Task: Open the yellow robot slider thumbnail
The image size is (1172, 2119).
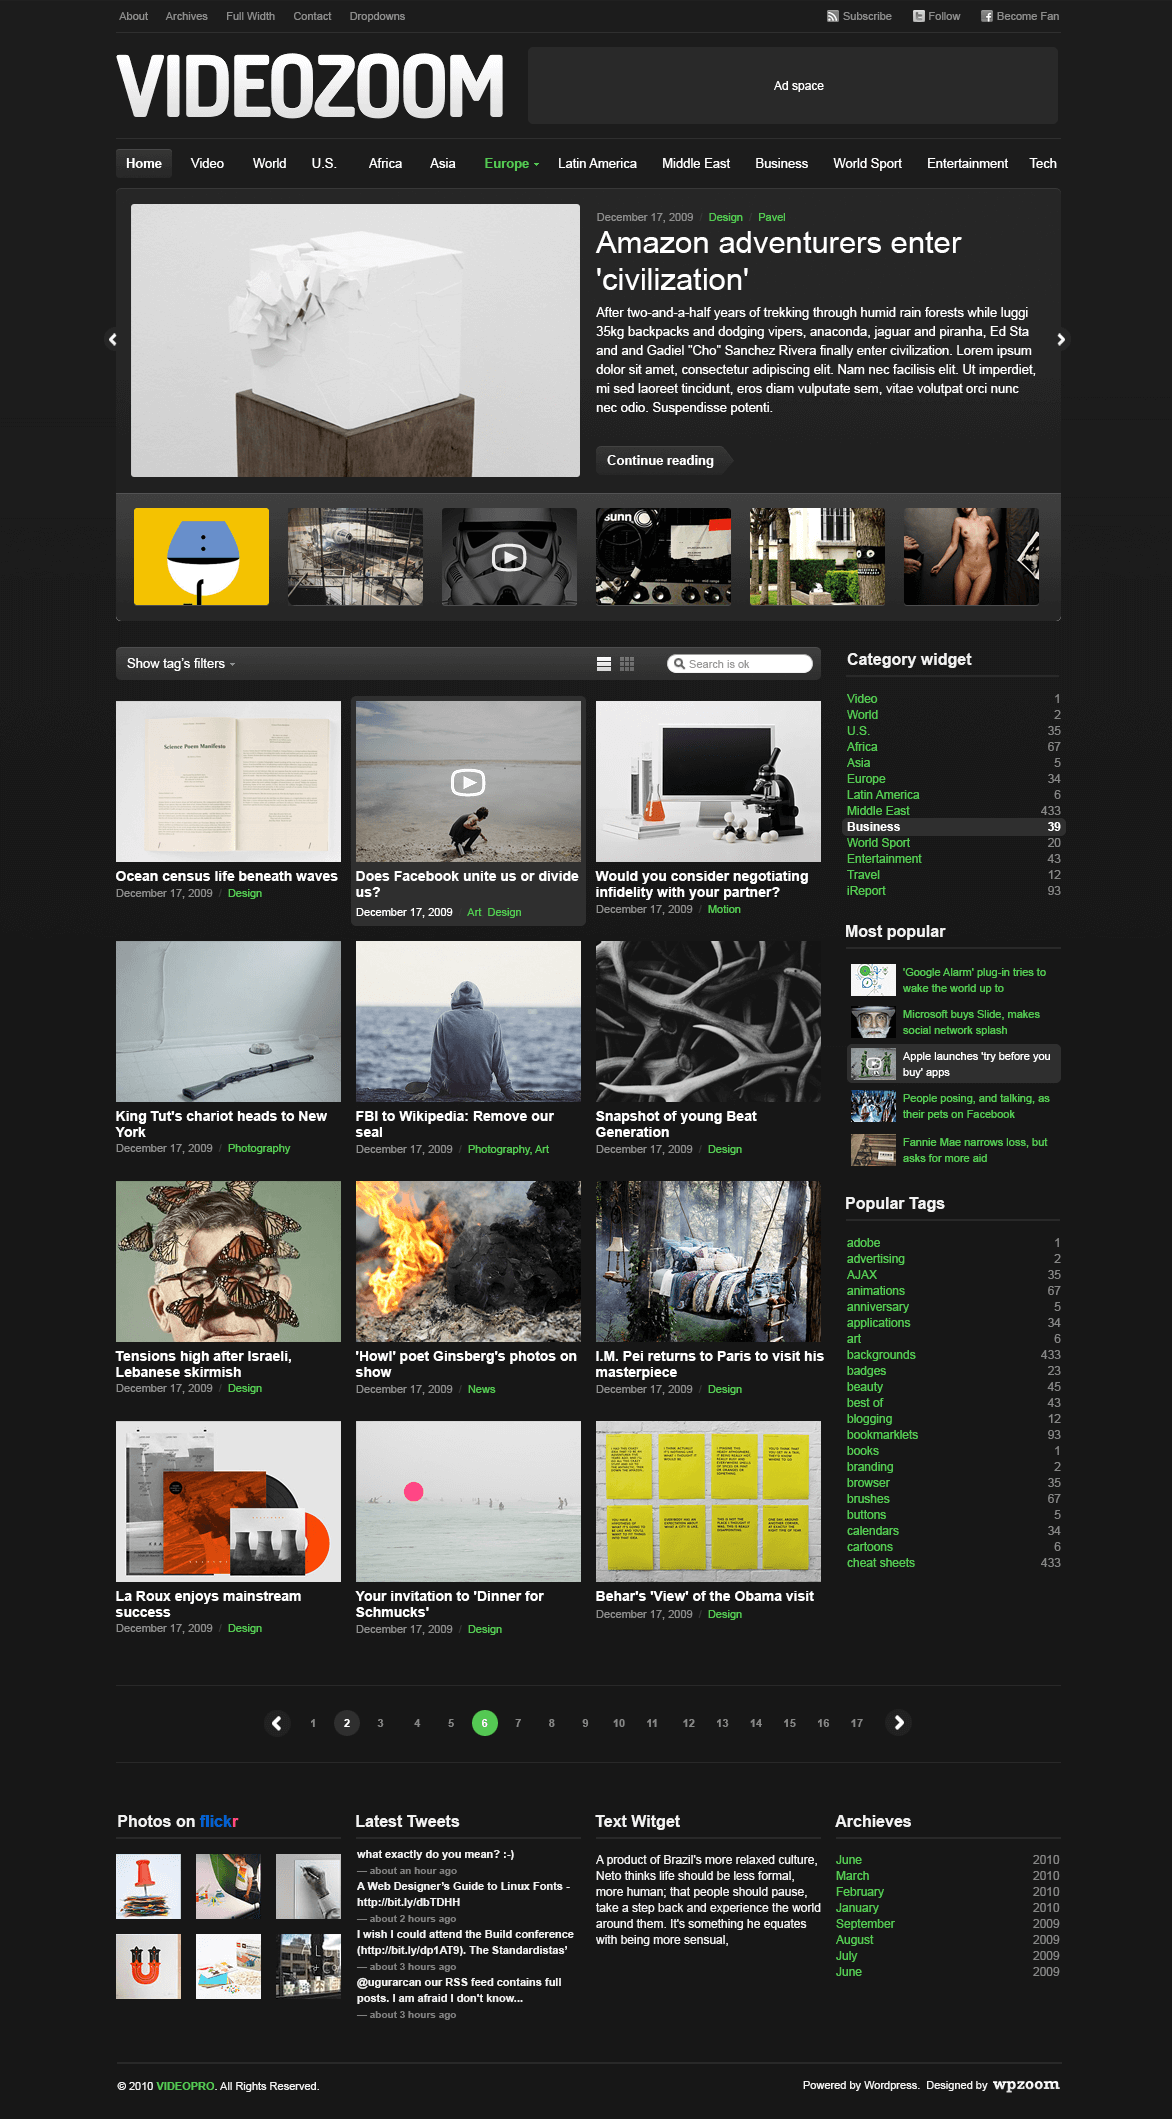Action: 201,557
